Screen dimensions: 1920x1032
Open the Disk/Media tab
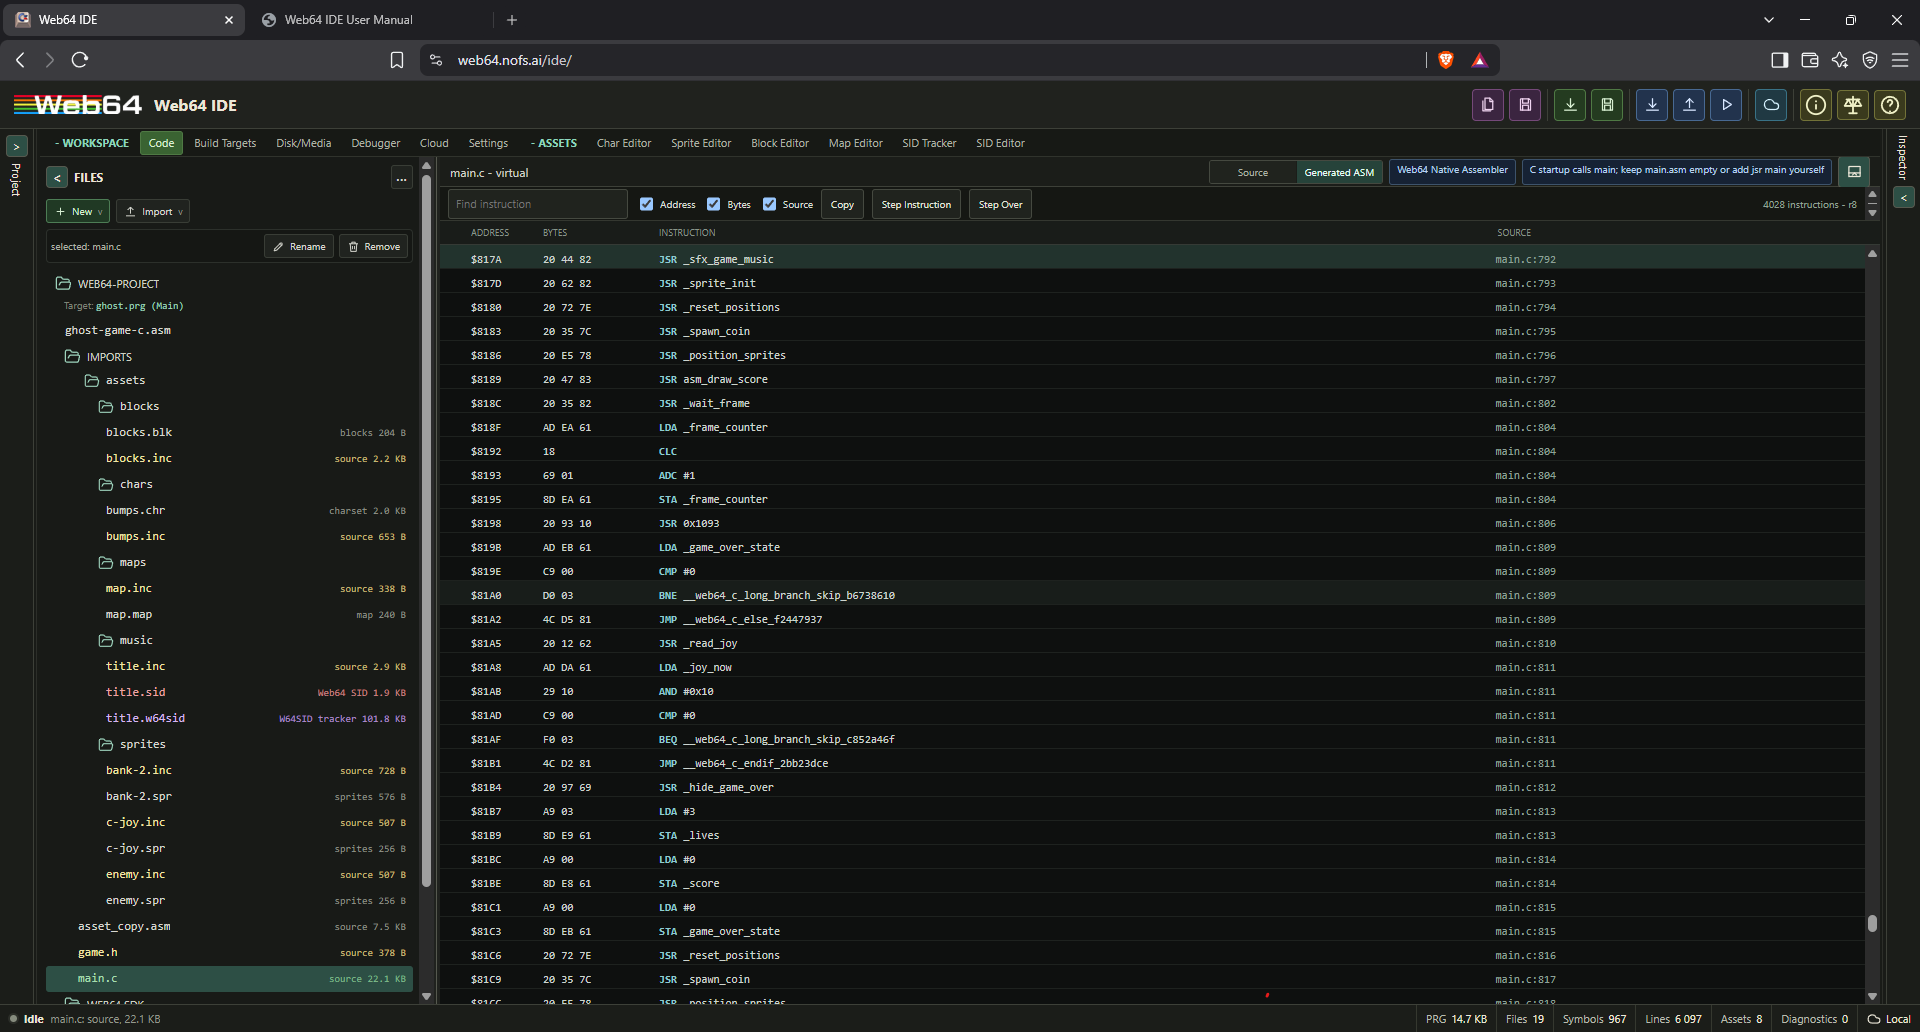pyautogui.click(x=303, y=143)
